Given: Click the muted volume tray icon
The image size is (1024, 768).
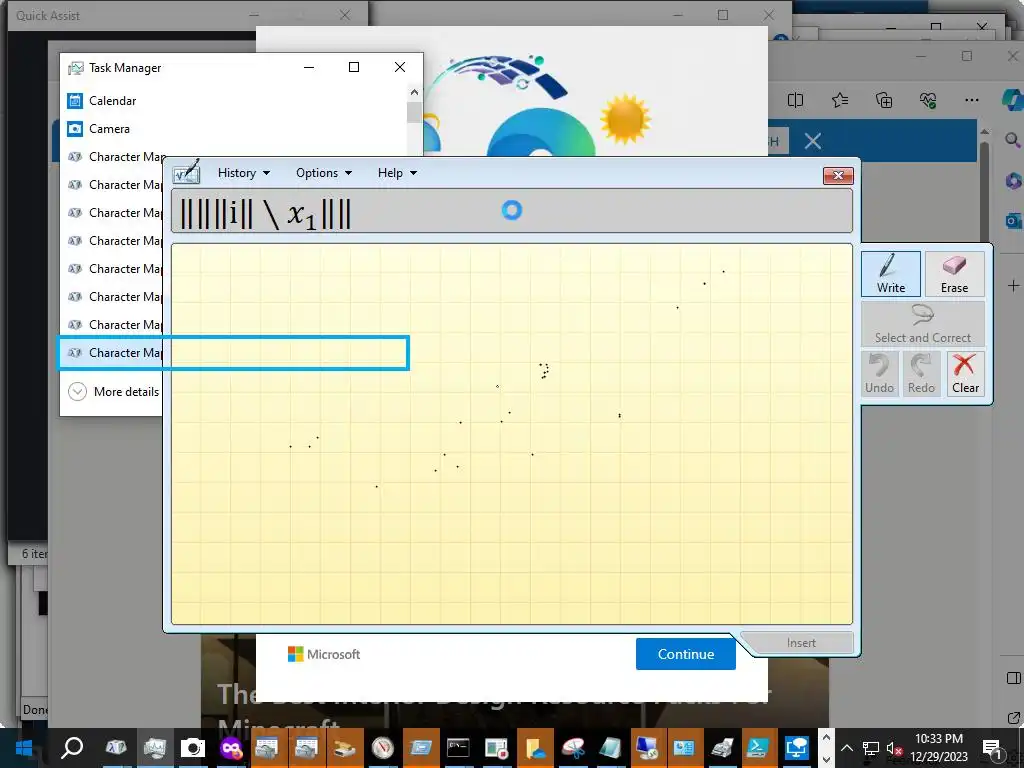Looking at the screenshot, I should (893, 748).
